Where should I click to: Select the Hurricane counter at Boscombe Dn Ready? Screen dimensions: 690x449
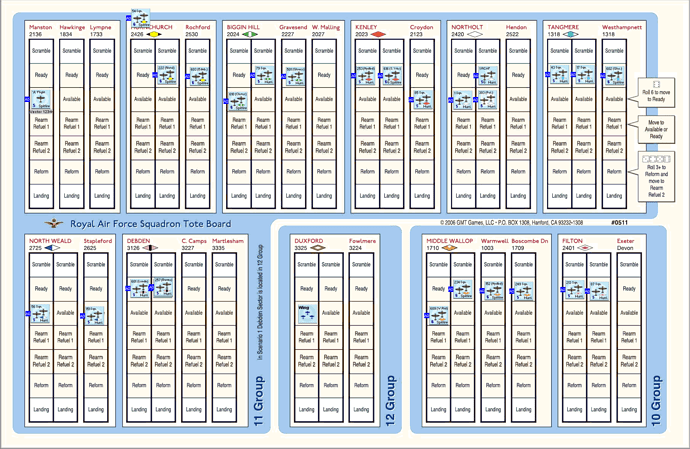524,291
